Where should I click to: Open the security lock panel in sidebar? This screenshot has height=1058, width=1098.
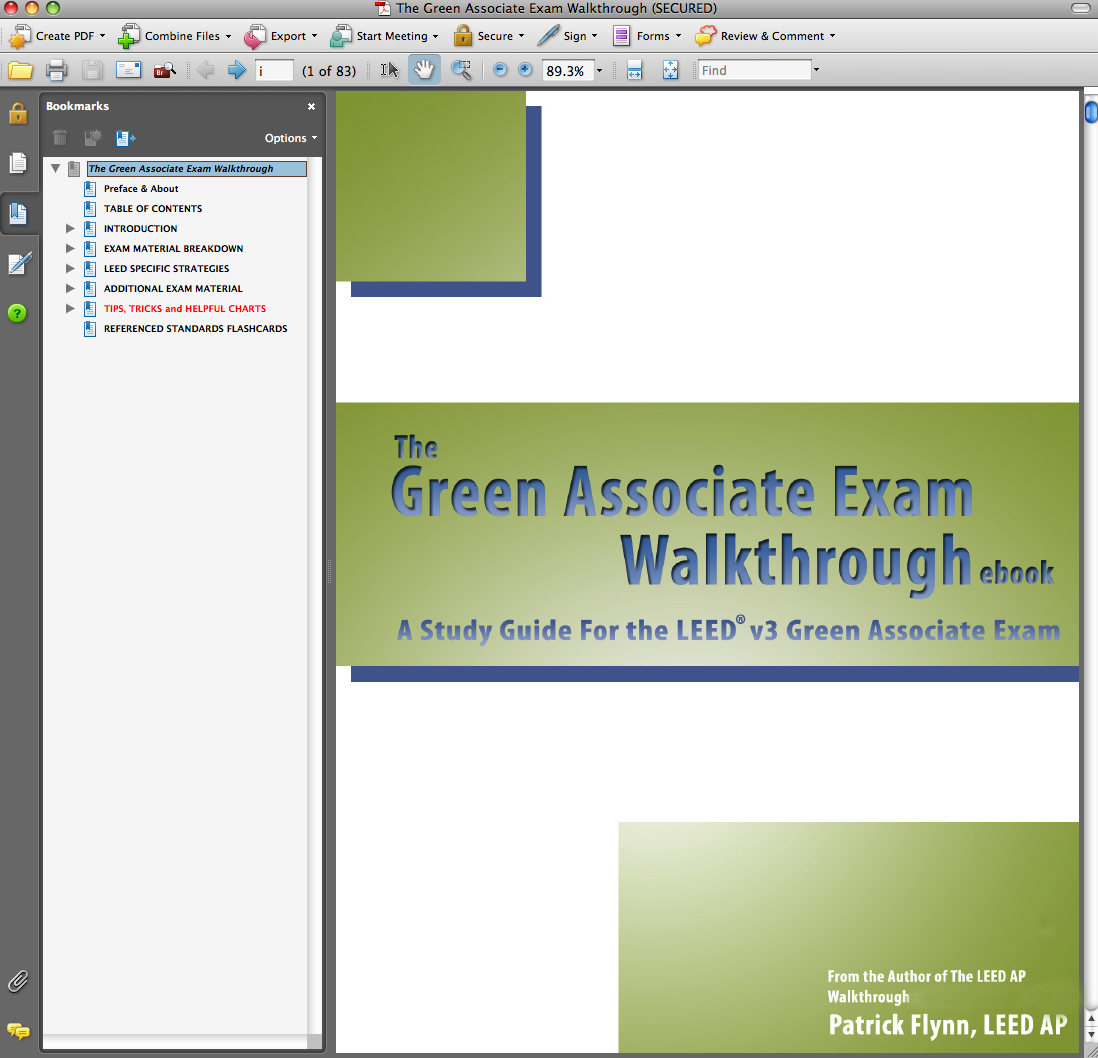pos(18,113)
